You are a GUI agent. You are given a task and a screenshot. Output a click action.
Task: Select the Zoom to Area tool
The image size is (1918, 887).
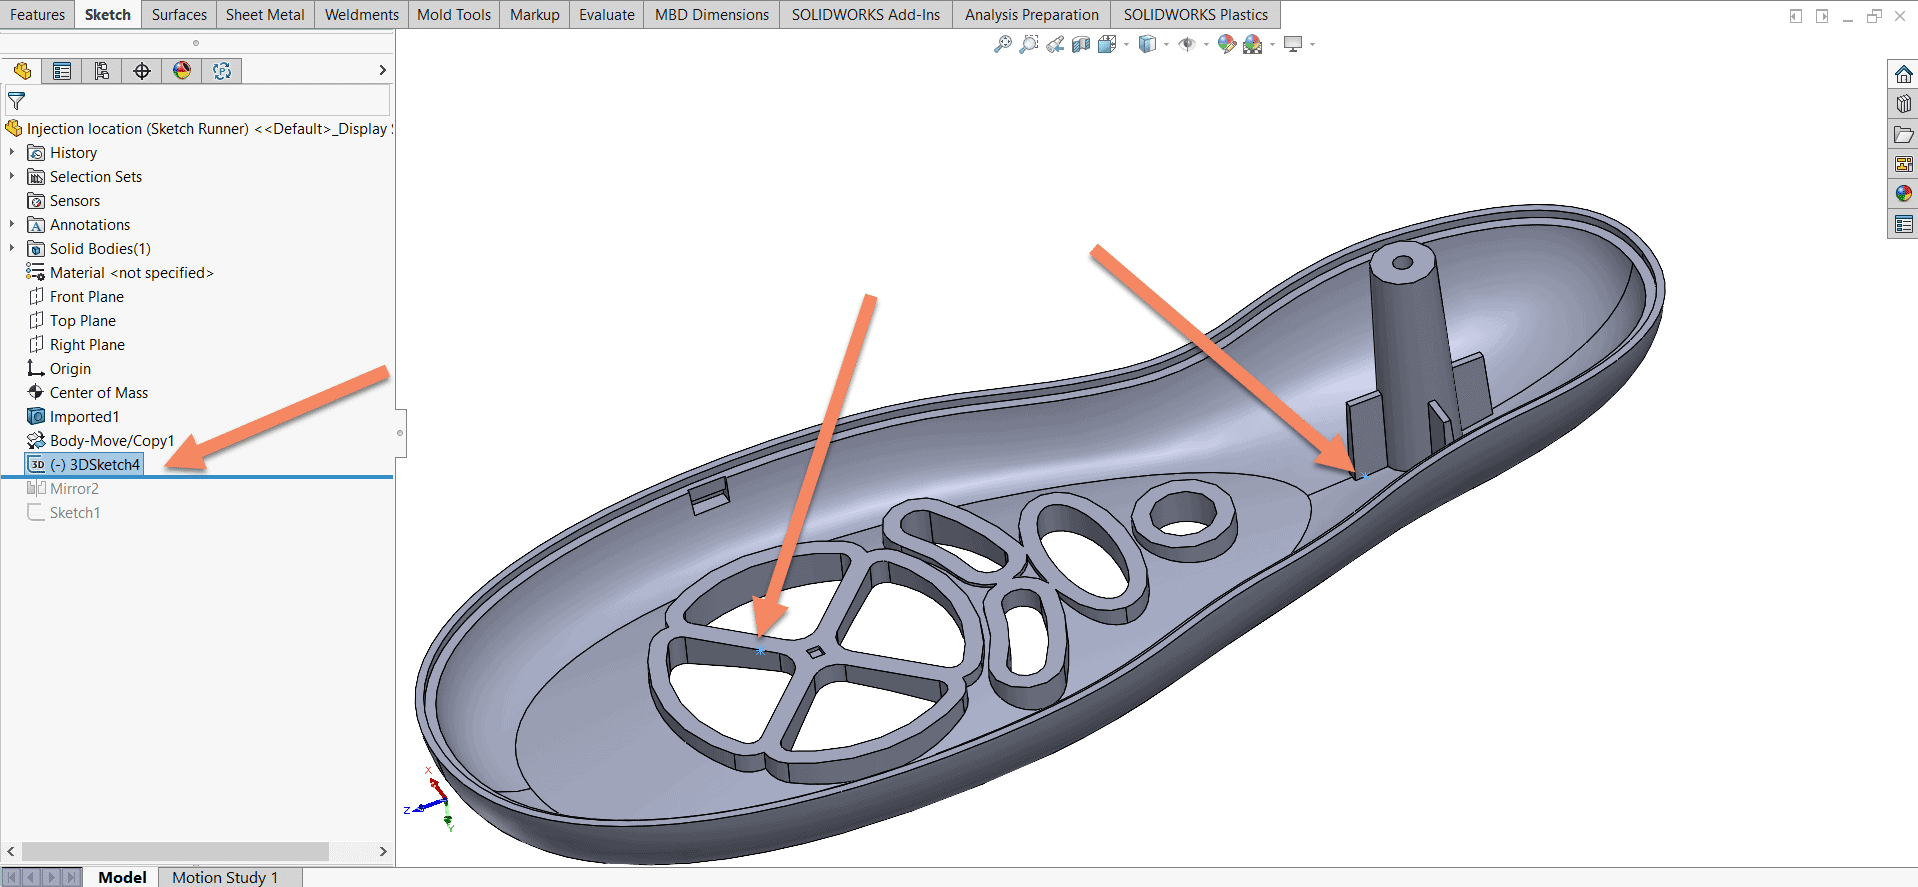pyautogui.click(x=1028, y=45)
